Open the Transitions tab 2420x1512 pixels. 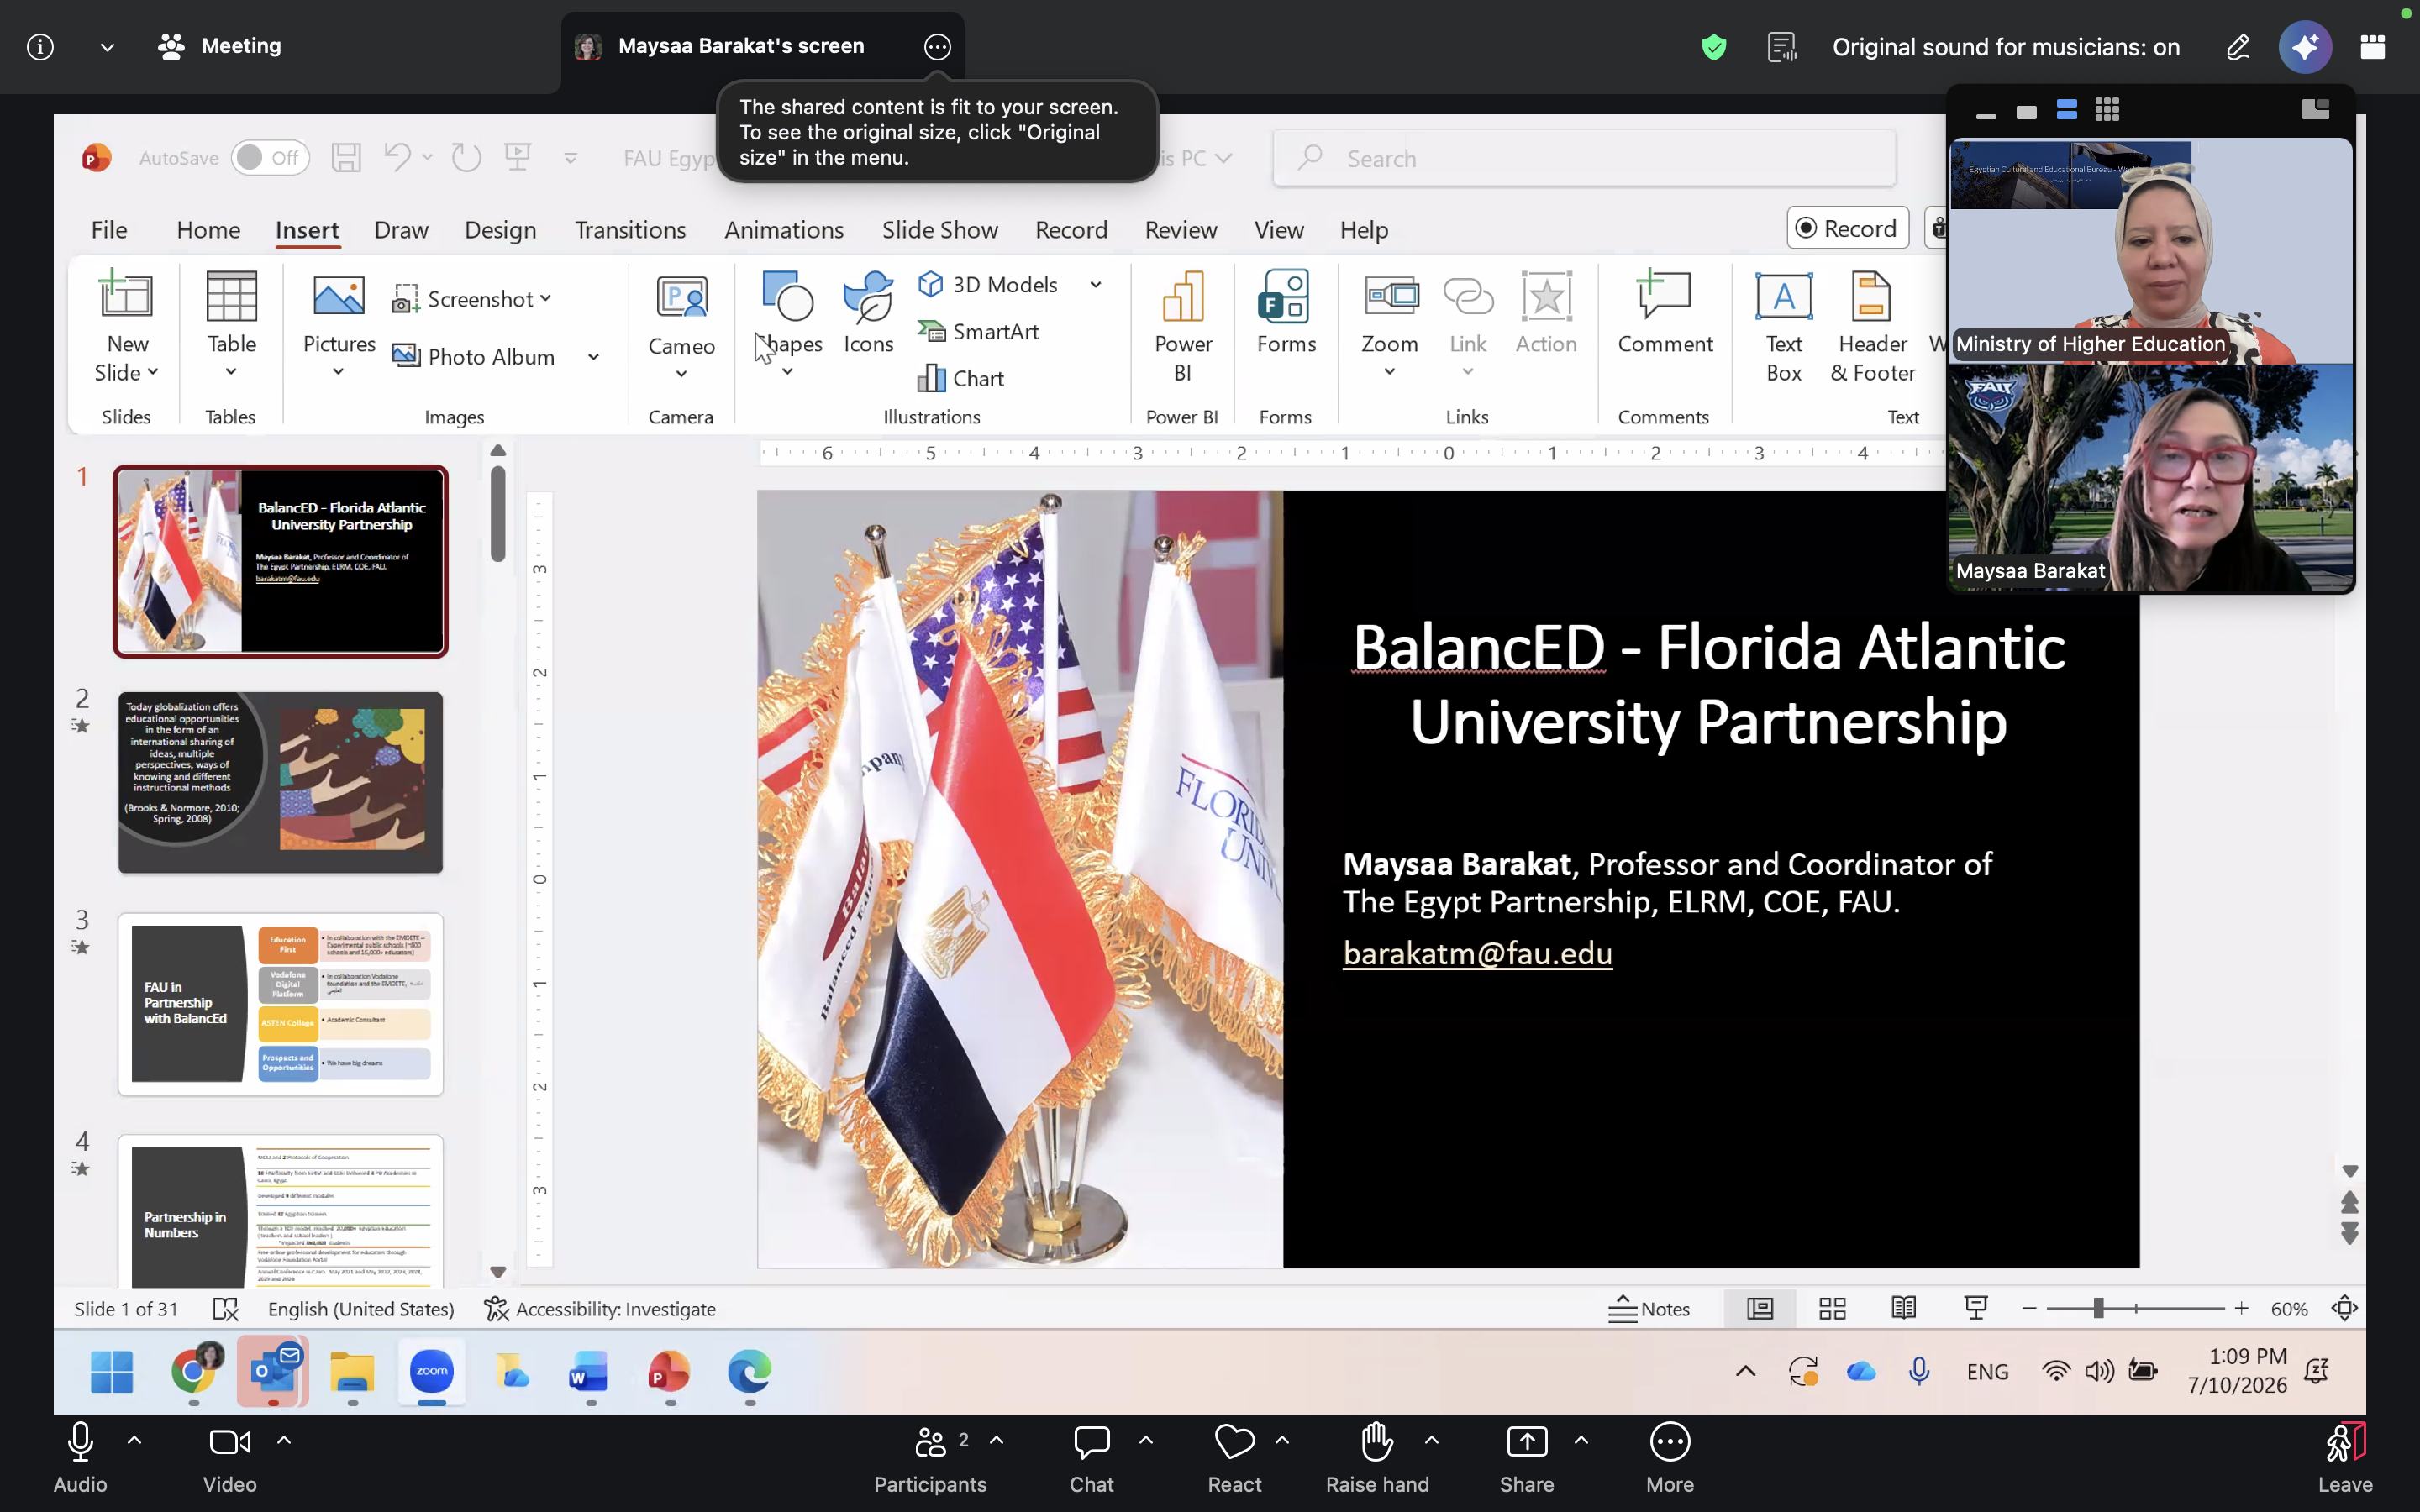point(630,230)
